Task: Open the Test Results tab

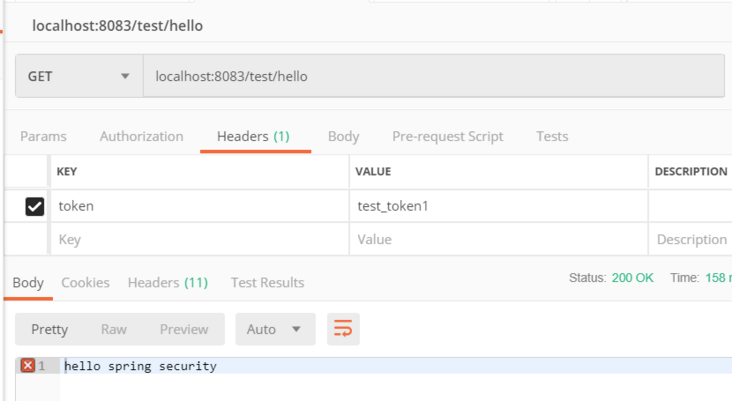Action: click(267, 282)
